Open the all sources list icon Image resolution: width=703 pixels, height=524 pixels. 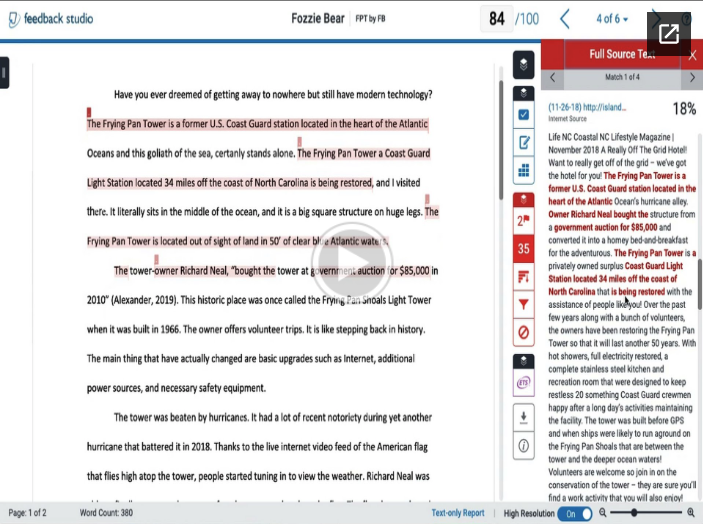tap(523, 277)
